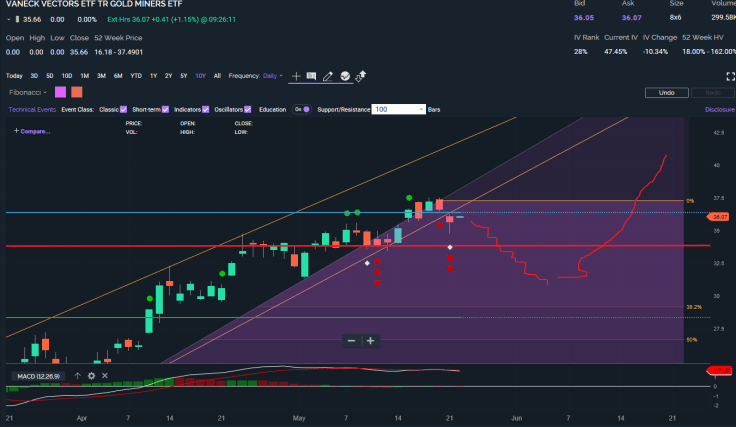This screenshot has height=427, width=736.
Task: Select the crosshair tool icon
Action: (x=296, y=76)
